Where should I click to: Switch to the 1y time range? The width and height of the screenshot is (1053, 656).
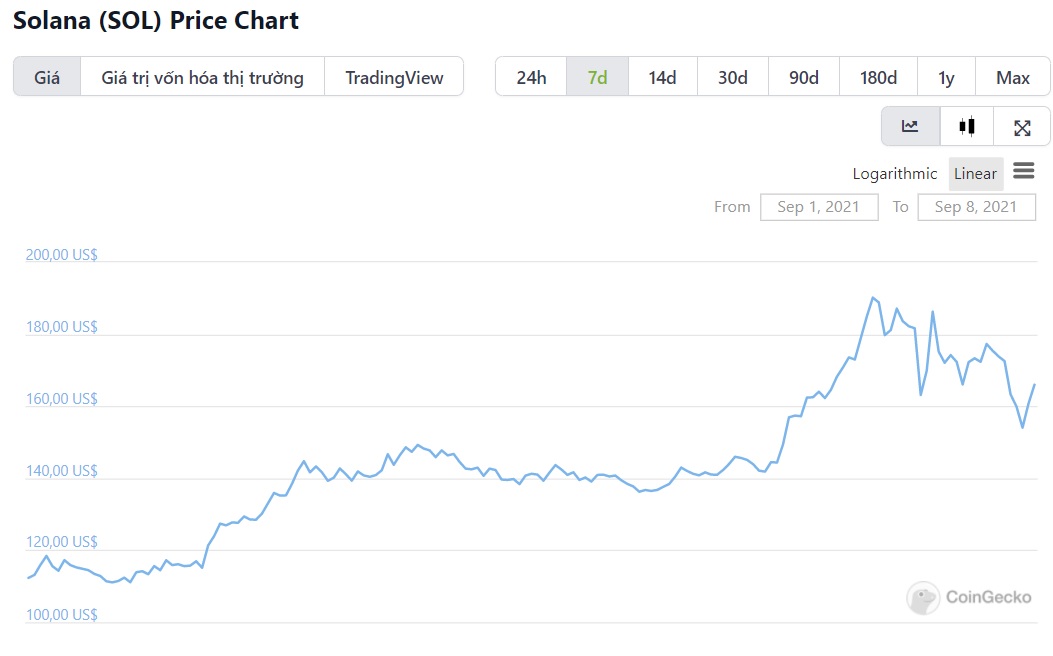[946, 77]
